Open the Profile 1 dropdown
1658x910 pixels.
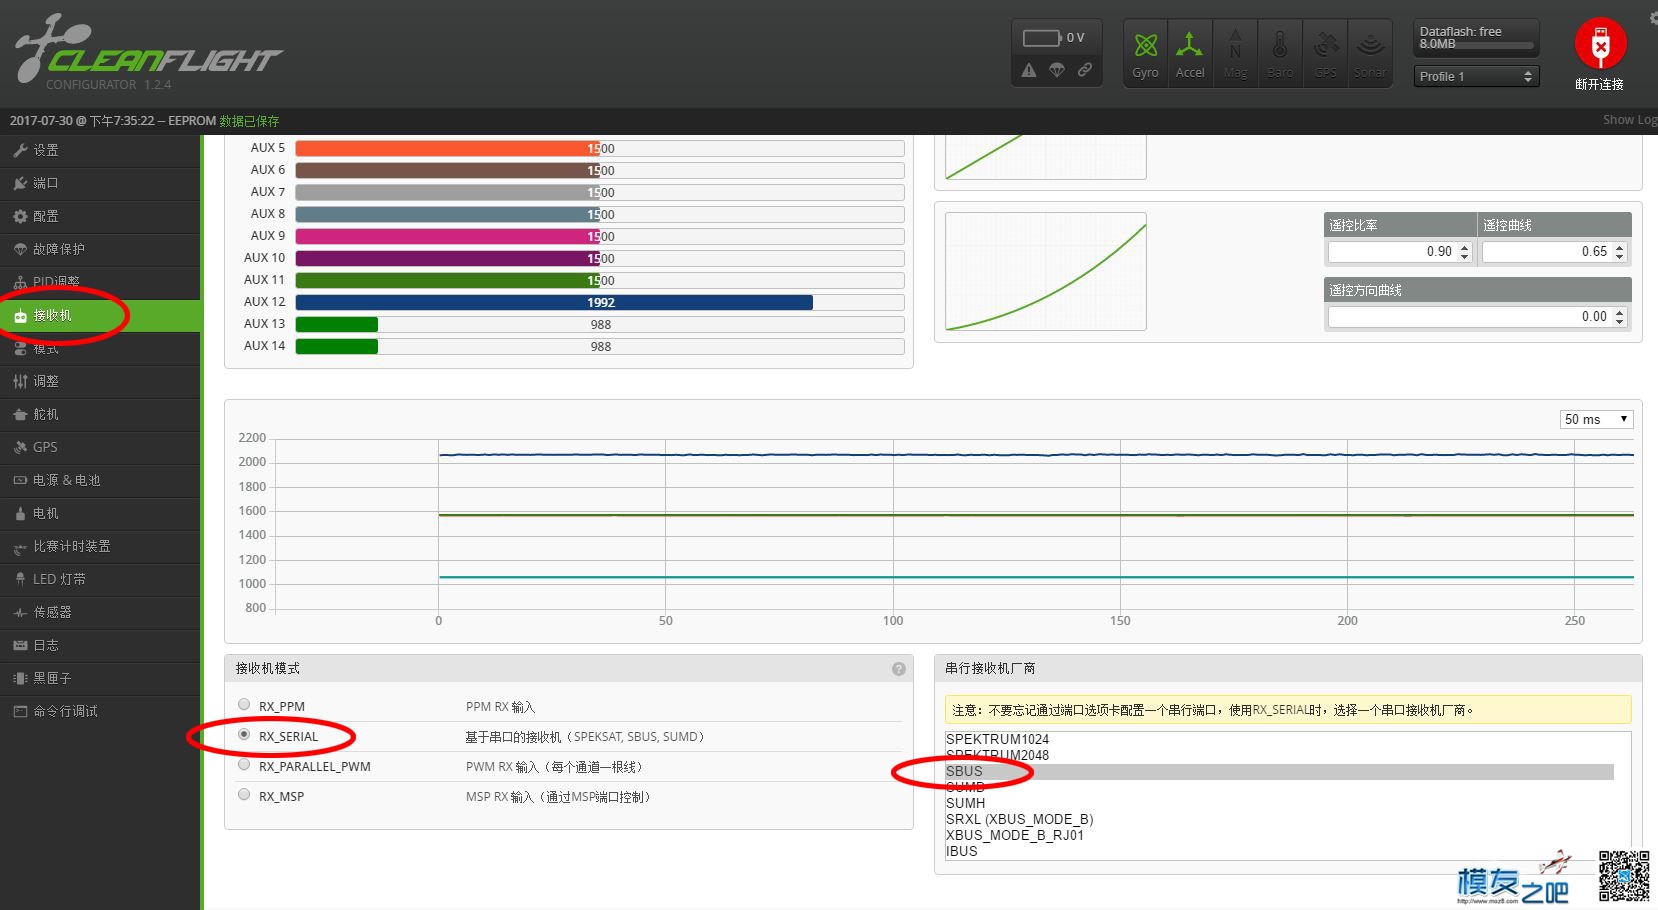(1476, 76)
